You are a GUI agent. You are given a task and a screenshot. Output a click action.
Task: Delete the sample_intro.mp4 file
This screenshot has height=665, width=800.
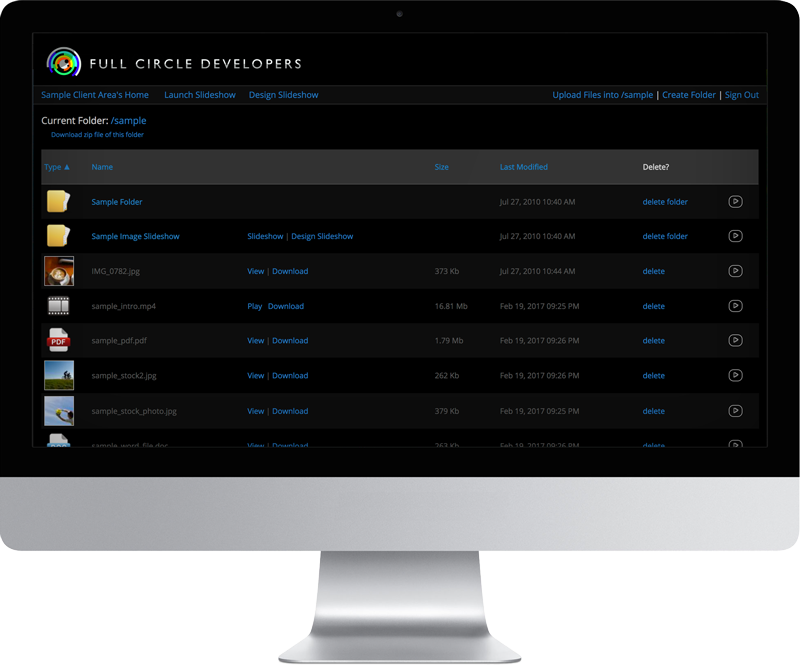(x=654, y=306)
